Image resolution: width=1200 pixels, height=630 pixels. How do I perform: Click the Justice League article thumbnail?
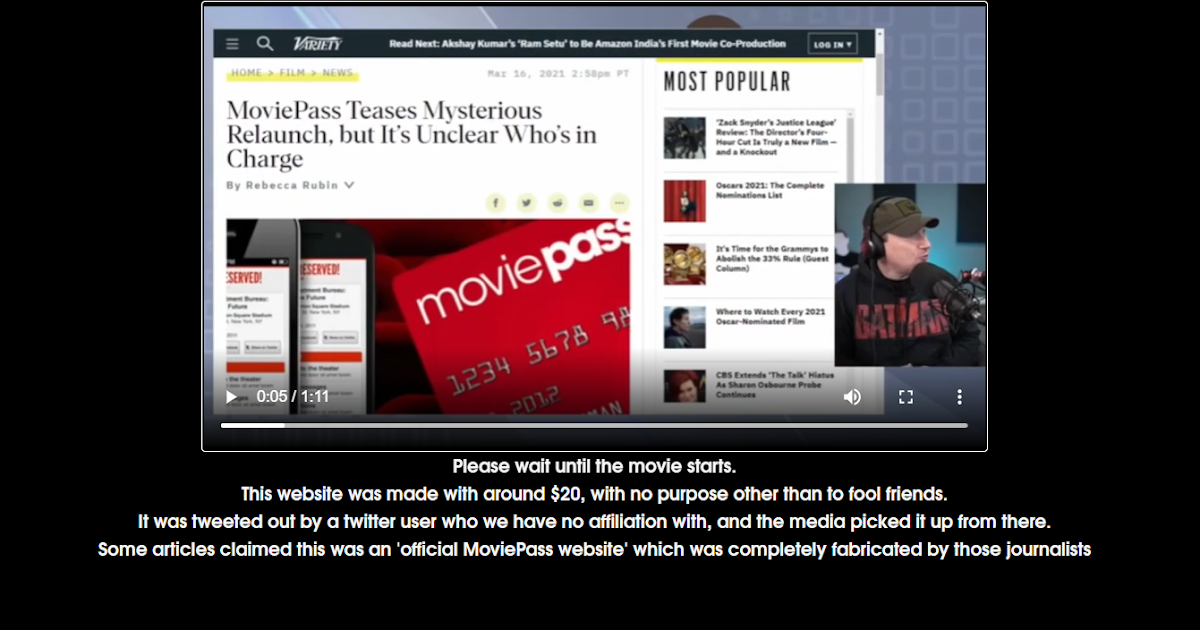685,138
